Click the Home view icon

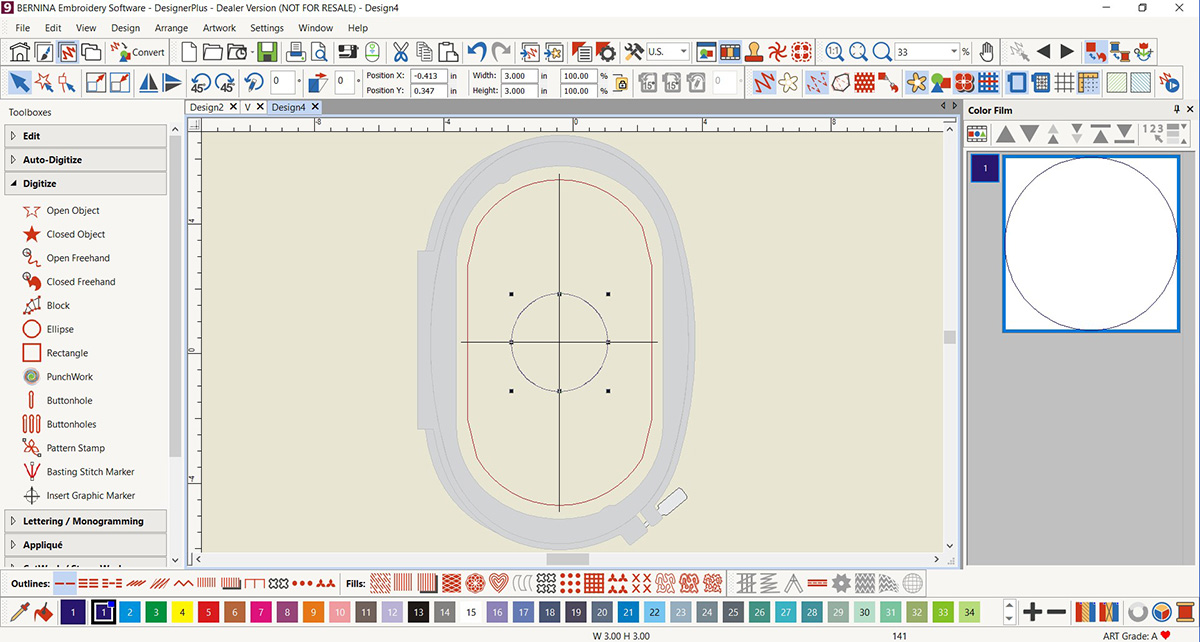(x=21, y=51)
